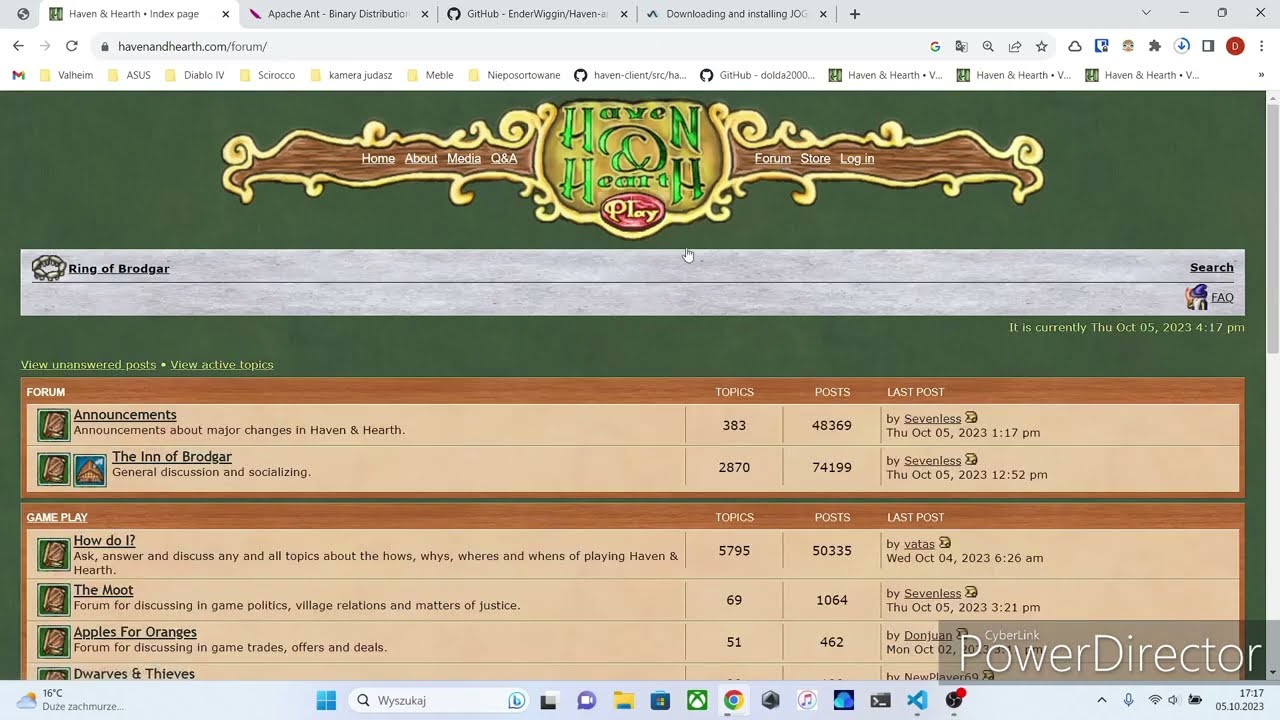Open a new browser tab
Screen dimensions: 1280x720
pyautogui.click(x=854, y=14)
